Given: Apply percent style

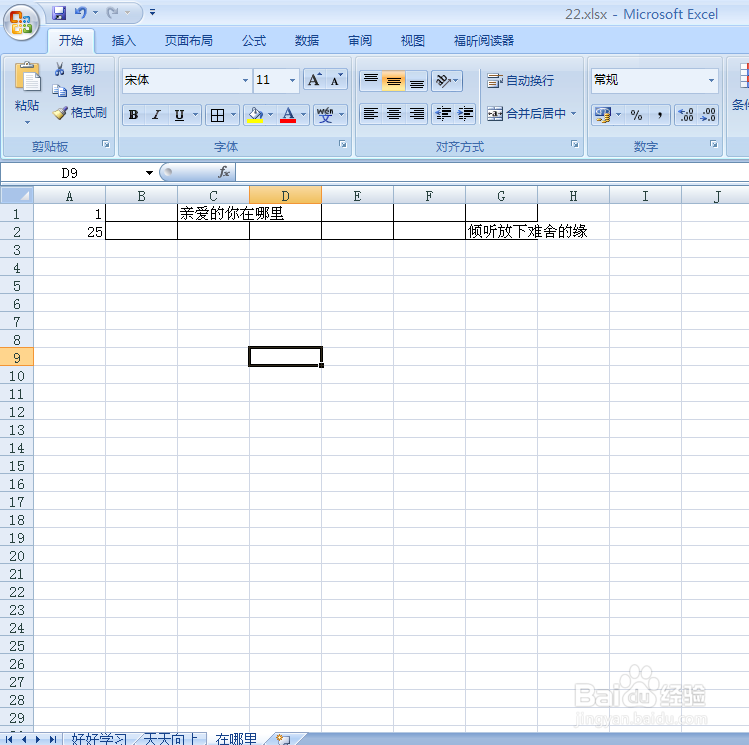Looking at the screenshot, I should [636, 115].
